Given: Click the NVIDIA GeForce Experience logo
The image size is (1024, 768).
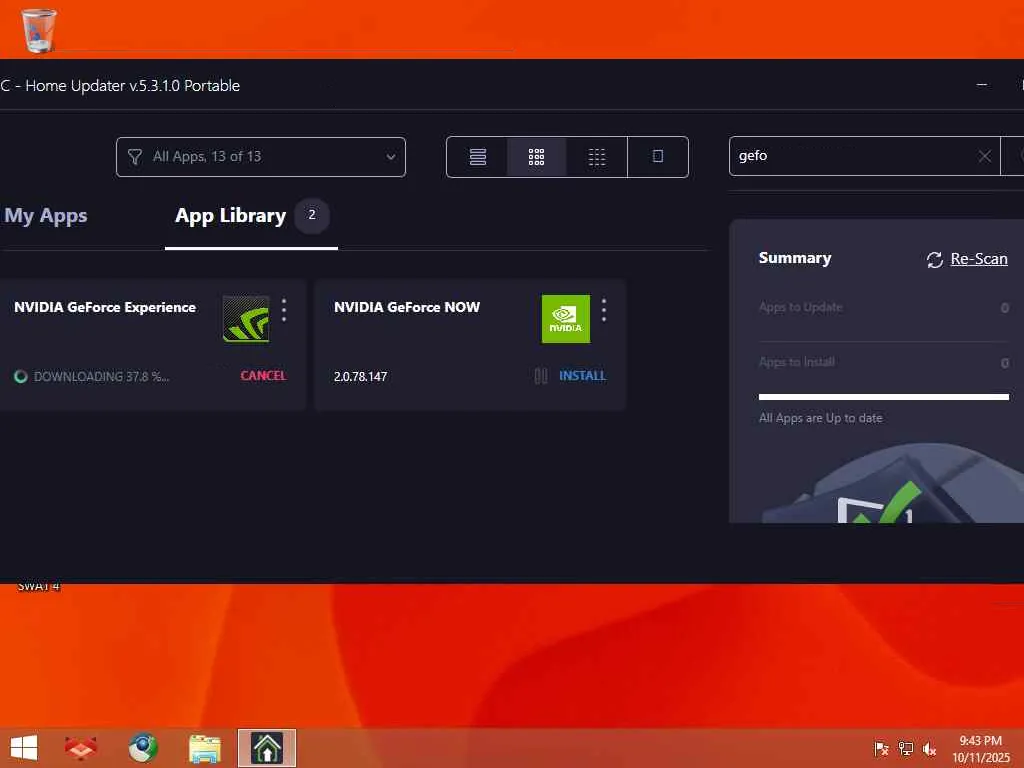Looking at the screenshot, I should point(246,319).
